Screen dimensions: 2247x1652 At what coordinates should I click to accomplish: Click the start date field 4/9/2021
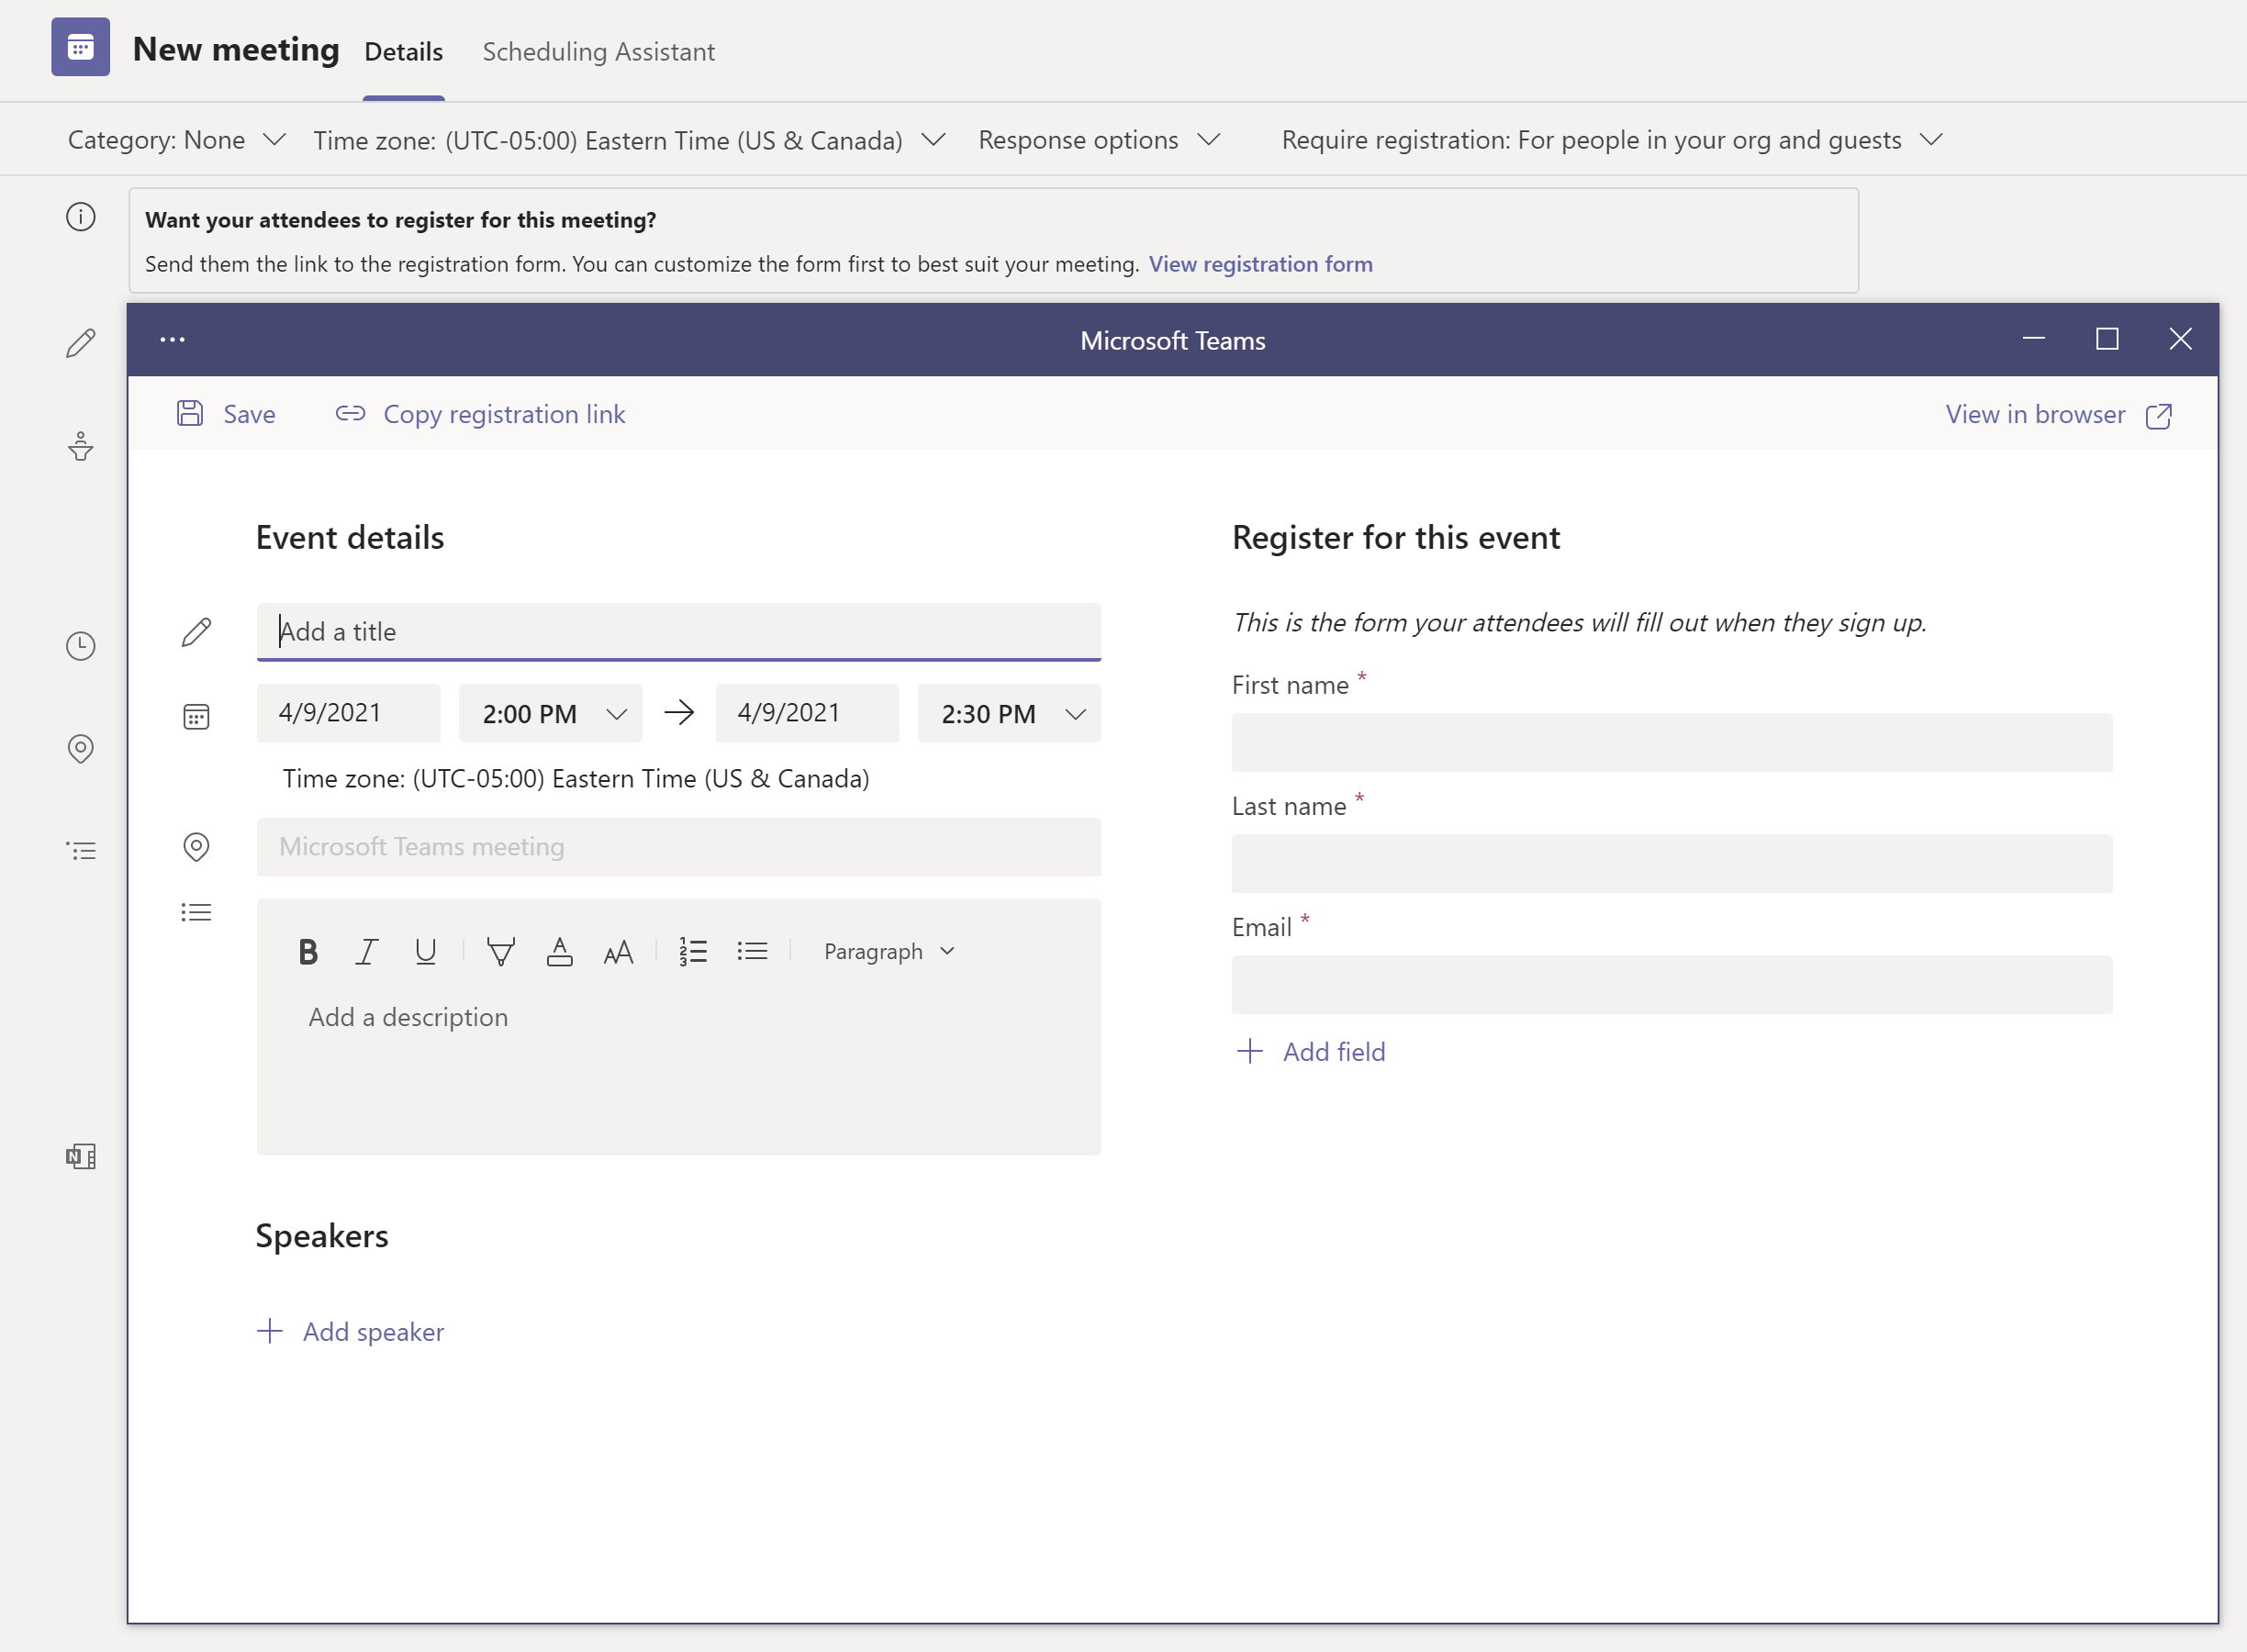(x=348, y=713)
